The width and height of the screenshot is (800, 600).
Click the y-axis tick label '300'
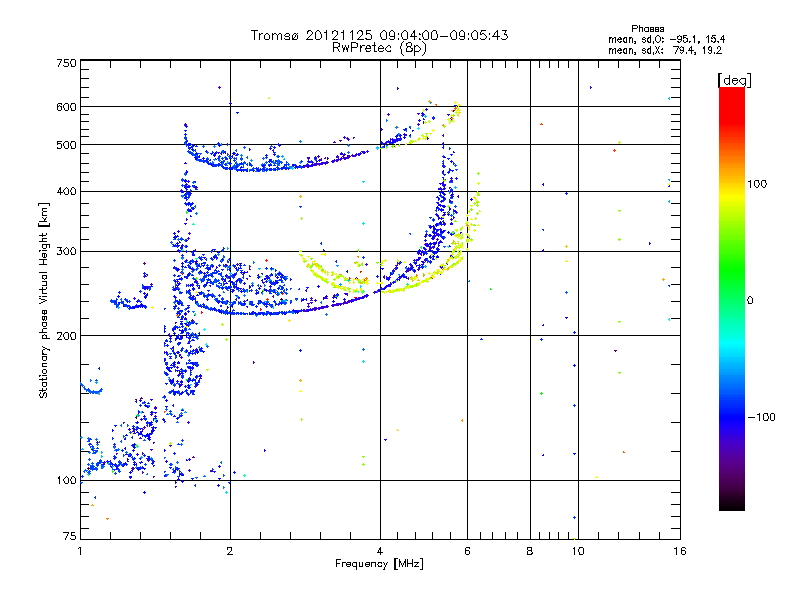coord(66,251)
